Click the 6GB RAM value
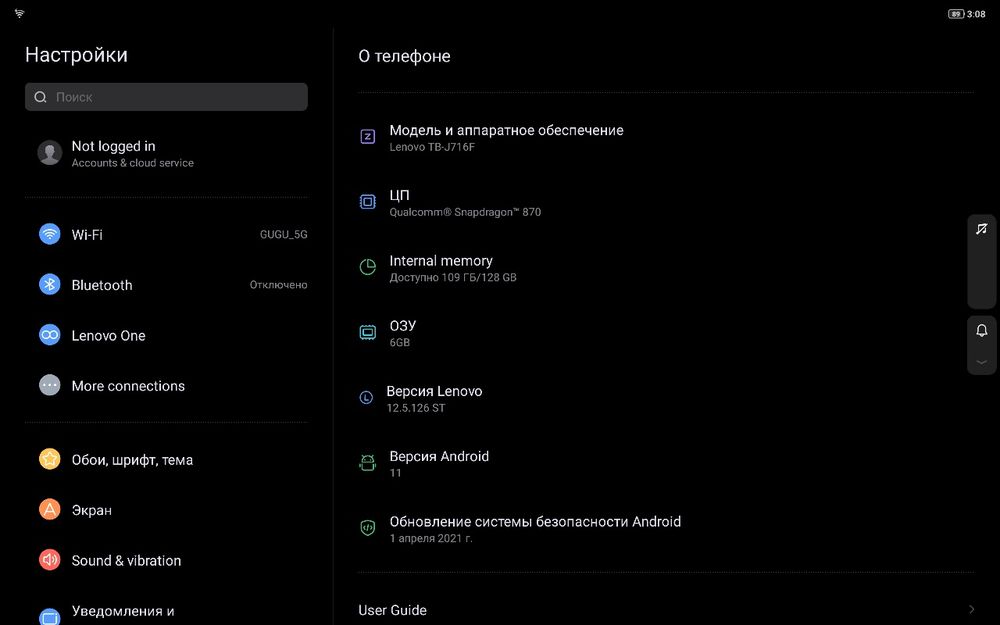The height and width of the screenshot is (625, 1000). [x=400, y=342]
